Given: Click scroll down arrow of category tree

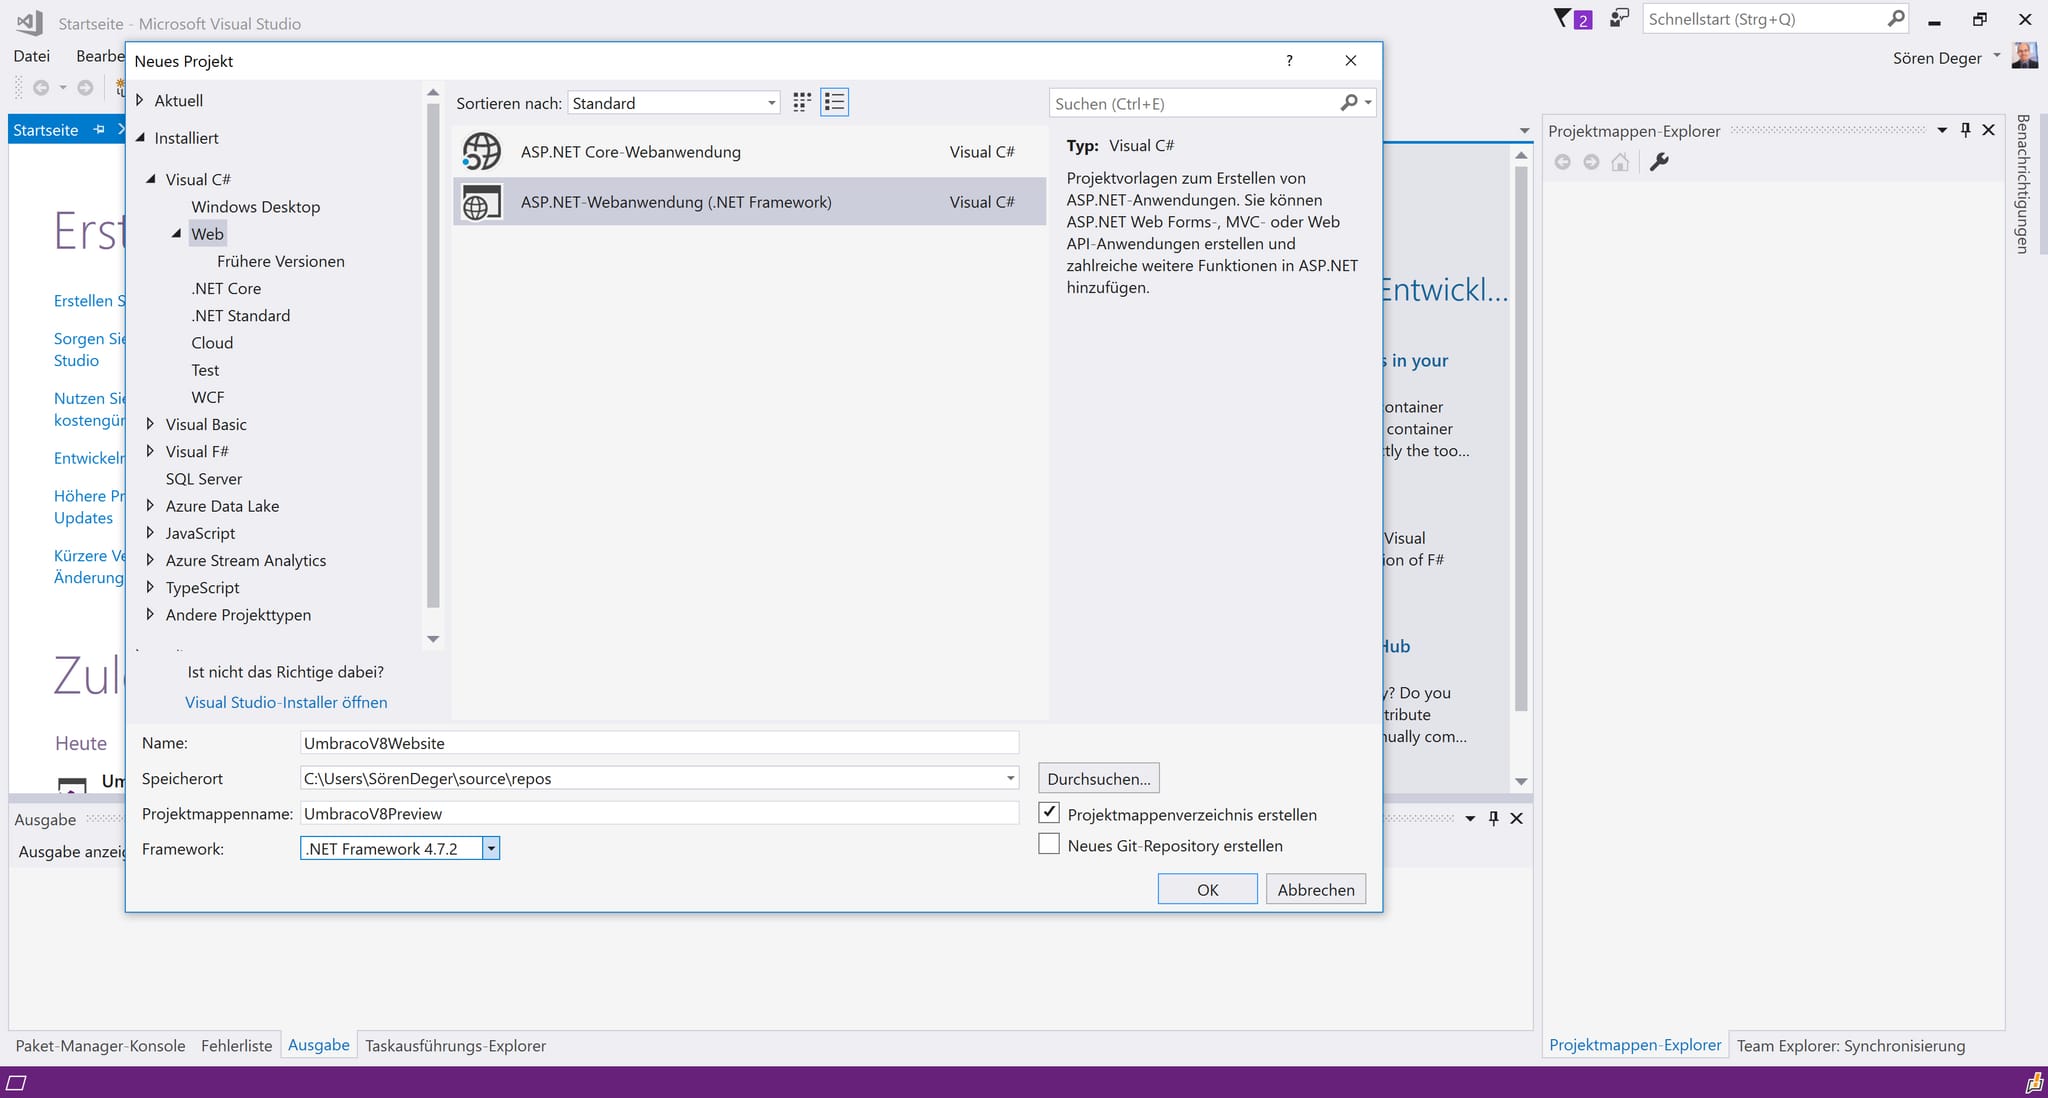Looking at the screenshot, I should pos(433,639).
